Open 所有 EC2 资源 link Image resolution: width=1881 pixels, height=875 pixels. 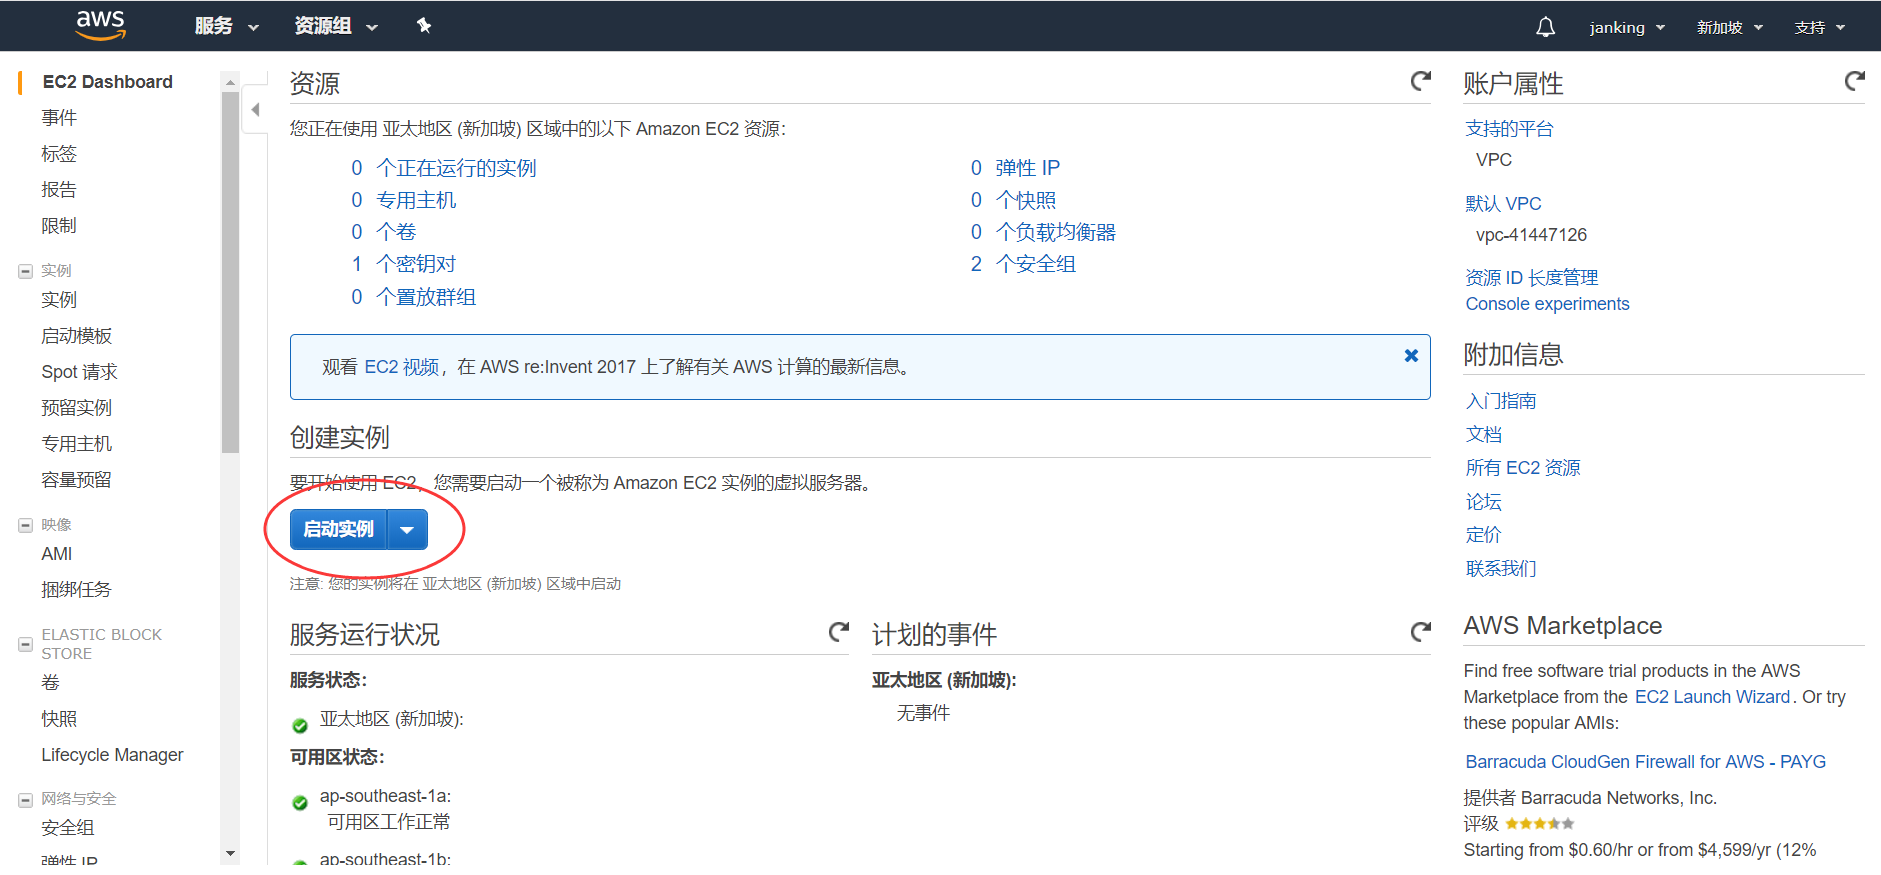pyautogui.click(x=1523, y=468)
